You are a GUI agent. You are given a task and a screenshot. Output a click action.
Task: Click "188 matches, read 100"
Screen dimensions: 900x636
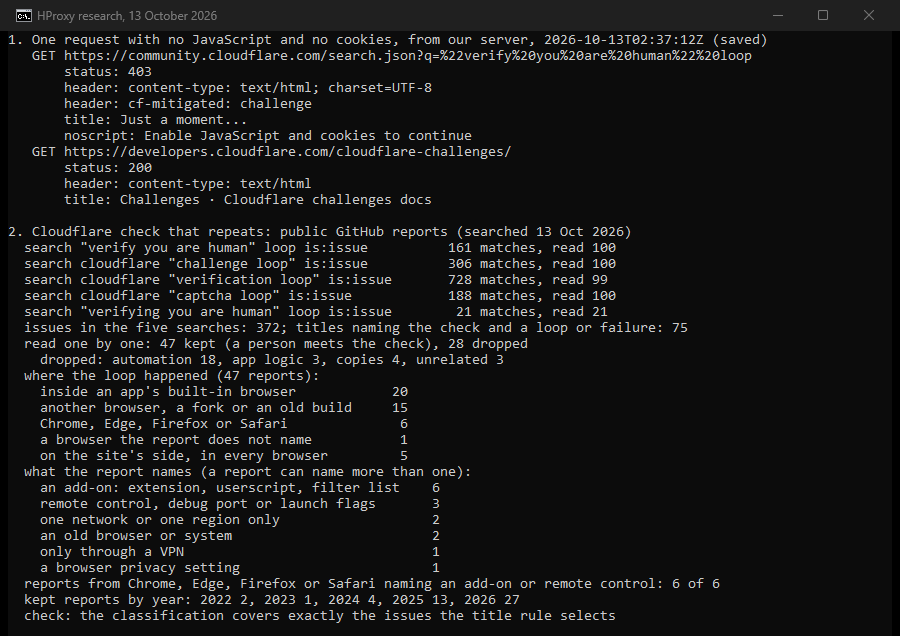tap(532, 296)
